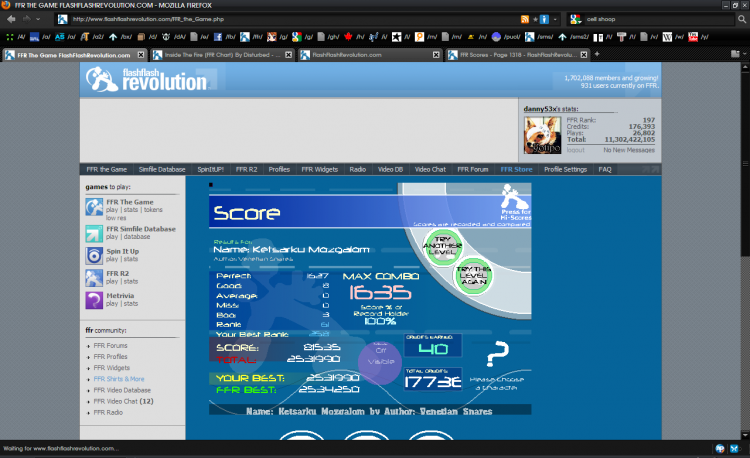The height and width of the screenshot is (458, 750).
Task: Click the browser forward arrow
Action: 26,19
